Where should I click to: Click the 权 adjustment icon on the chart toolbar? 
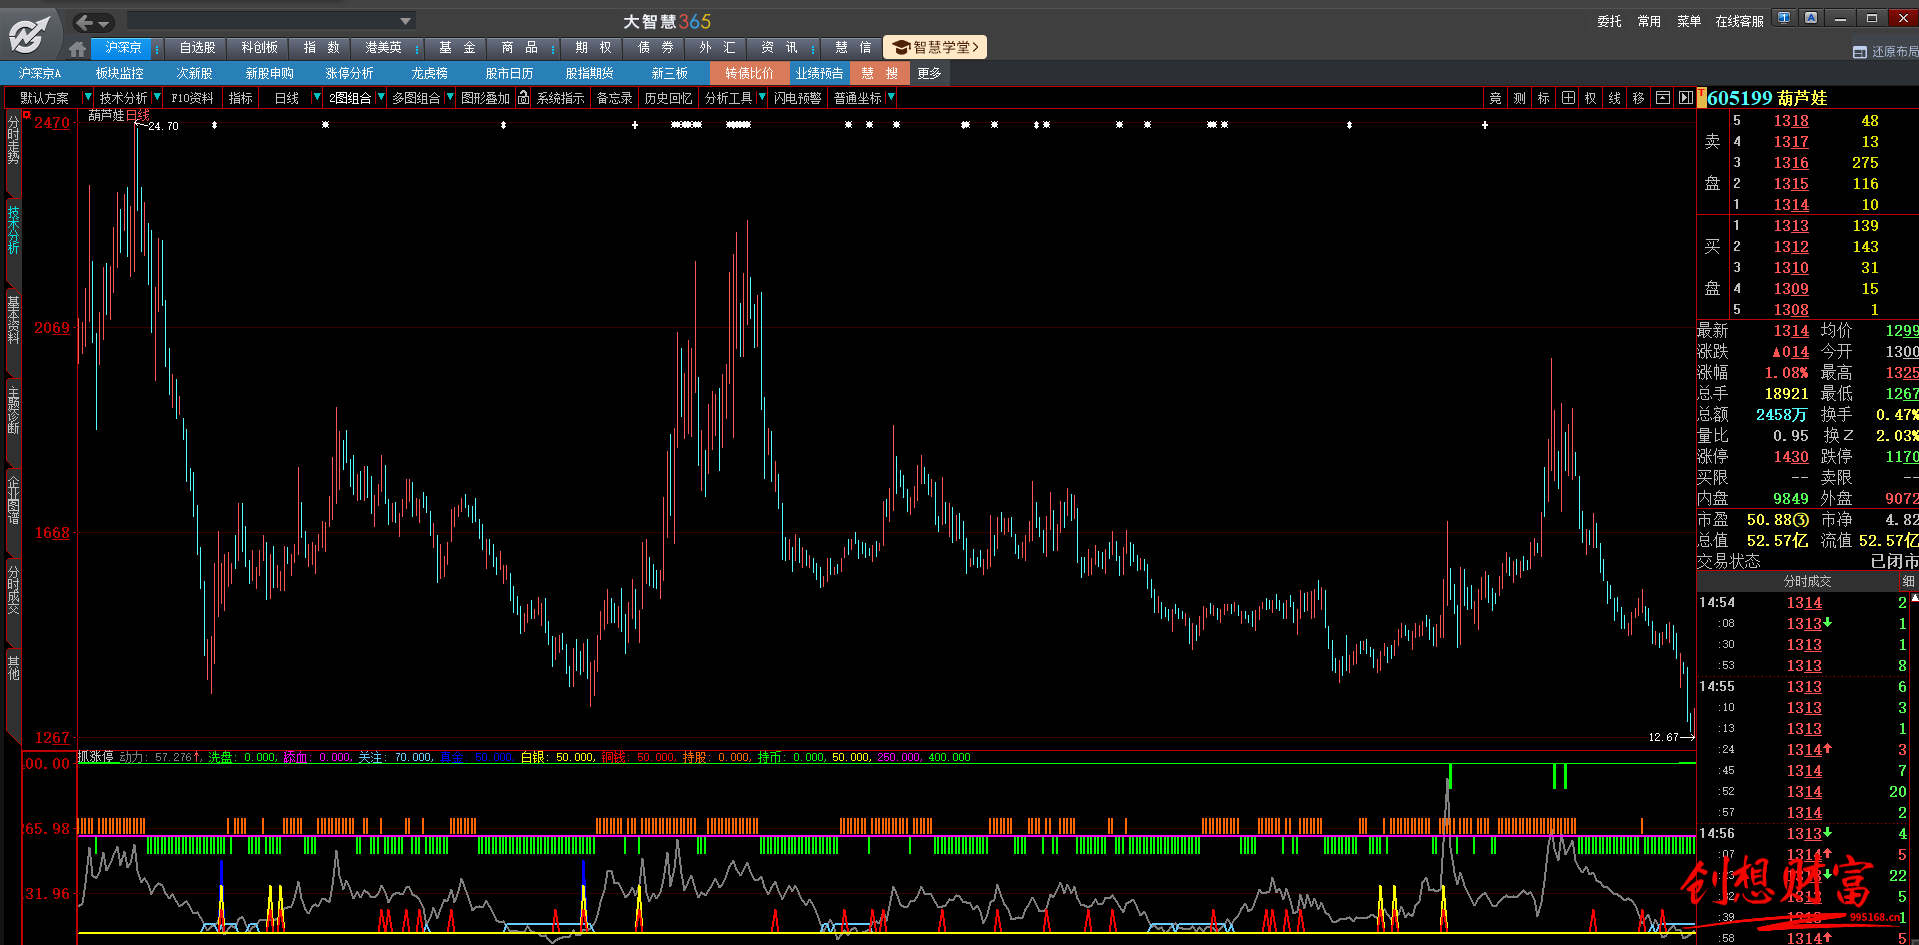pyautogui.click(x=1591, y=98)
